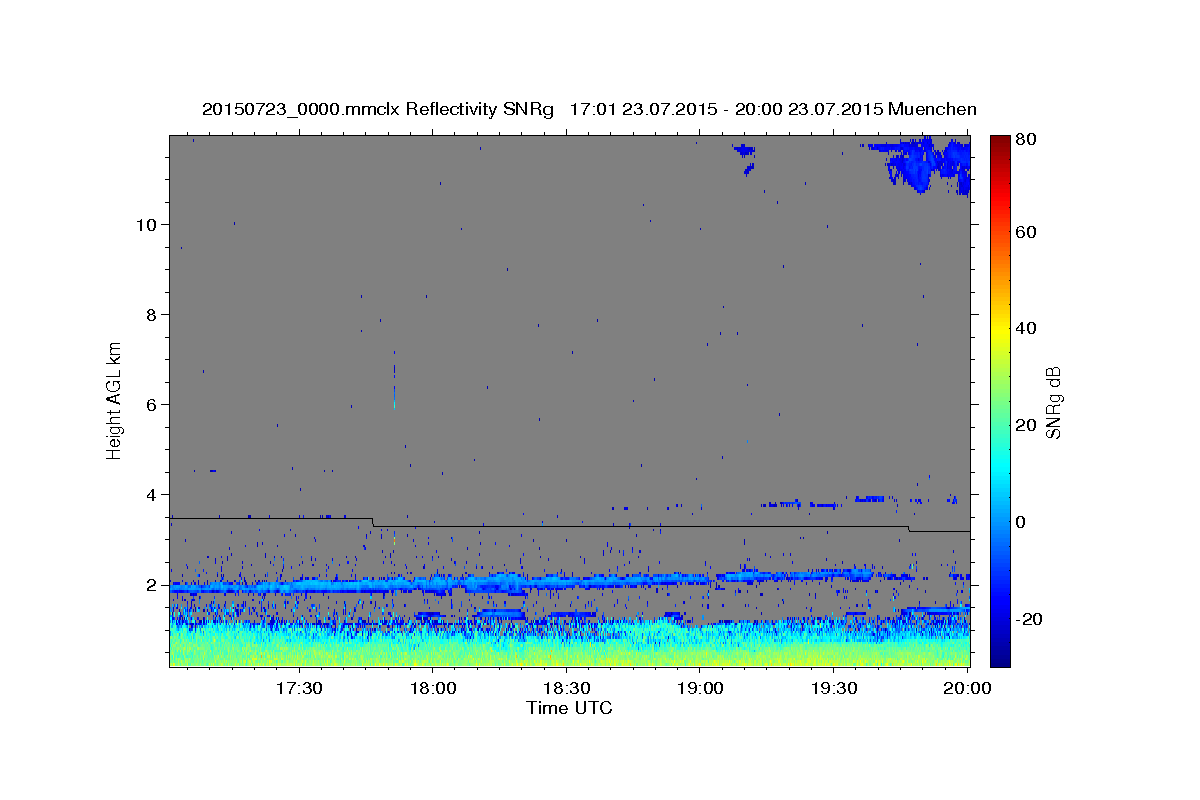Click the dark red top of the colorbar

click(x=1000, y=145)
